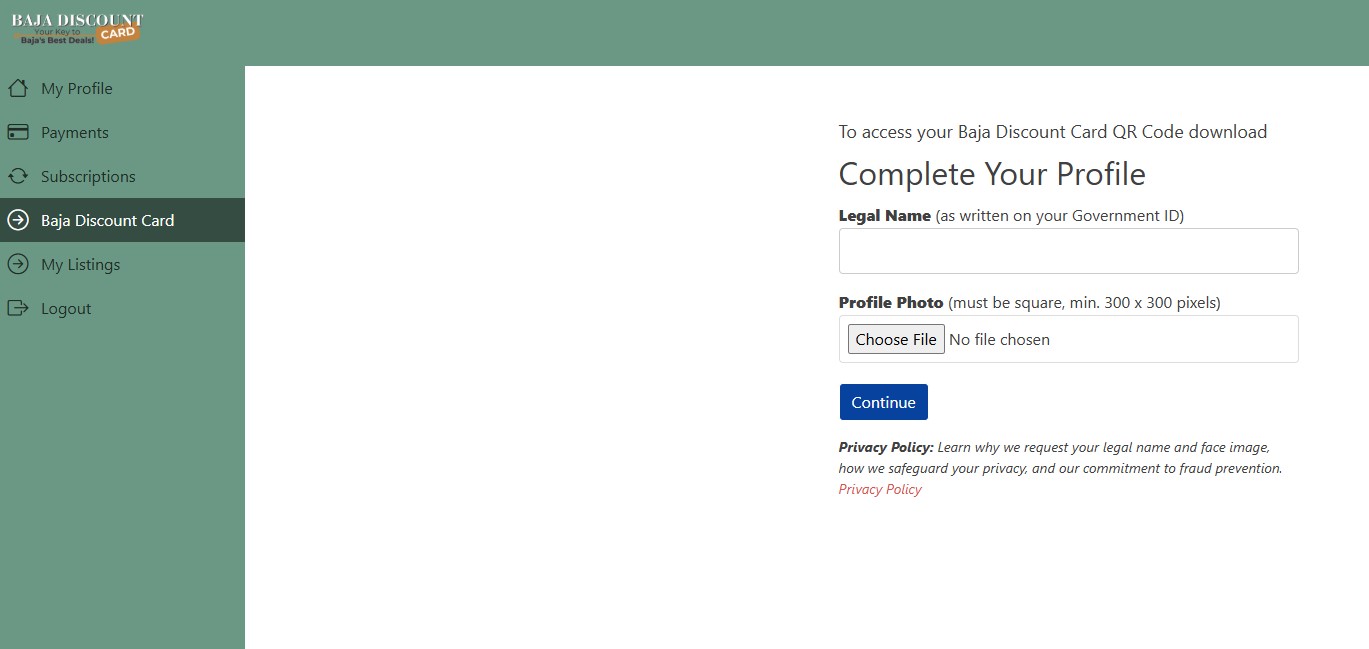The image size is (1369, 649).
Task: Click the credit card icon beside Payments
Action: (17, 132)
